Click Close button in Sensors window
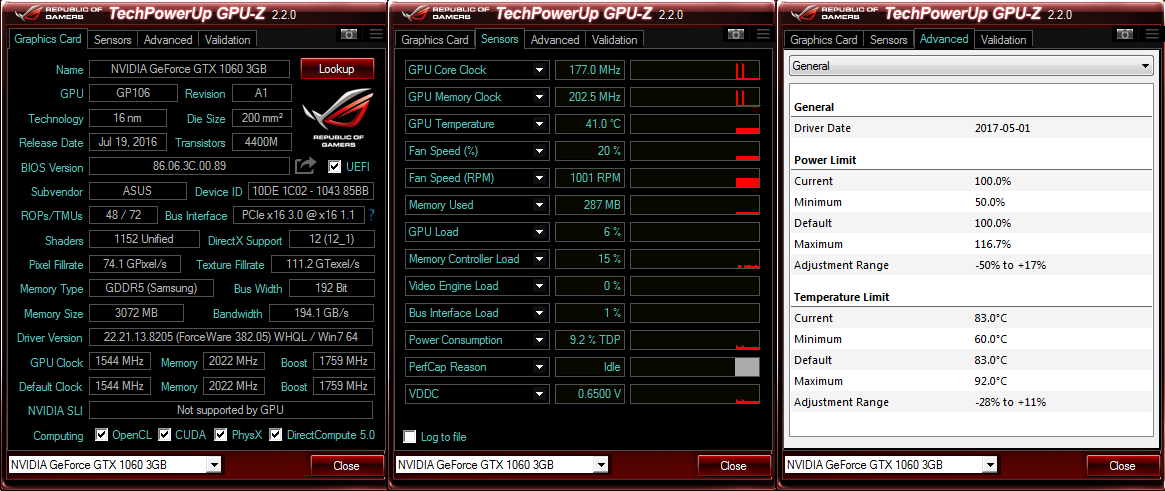Screen dimensions: 1165x491 click(x=733, y=466)
